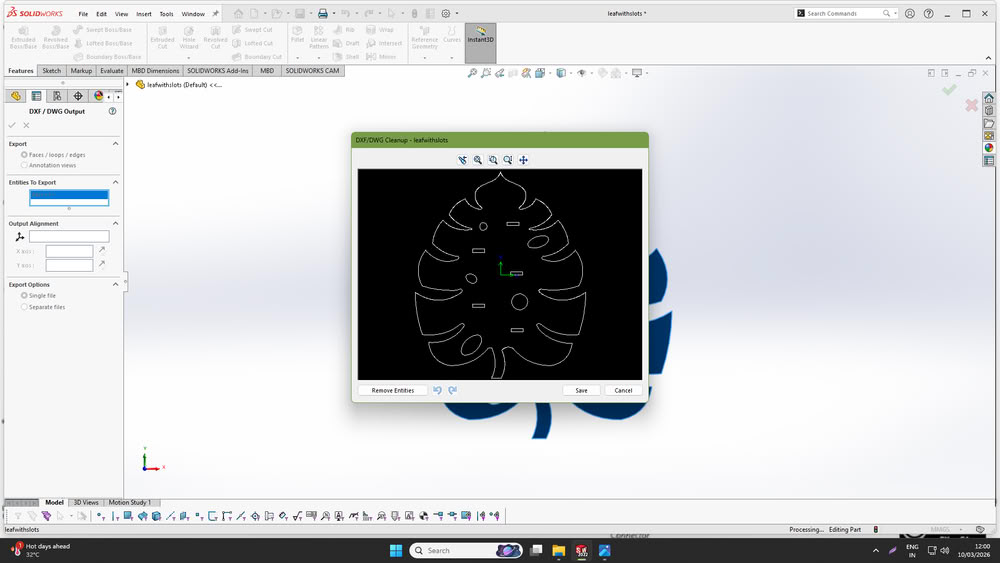Click the Windows Start button

(396, 550)
